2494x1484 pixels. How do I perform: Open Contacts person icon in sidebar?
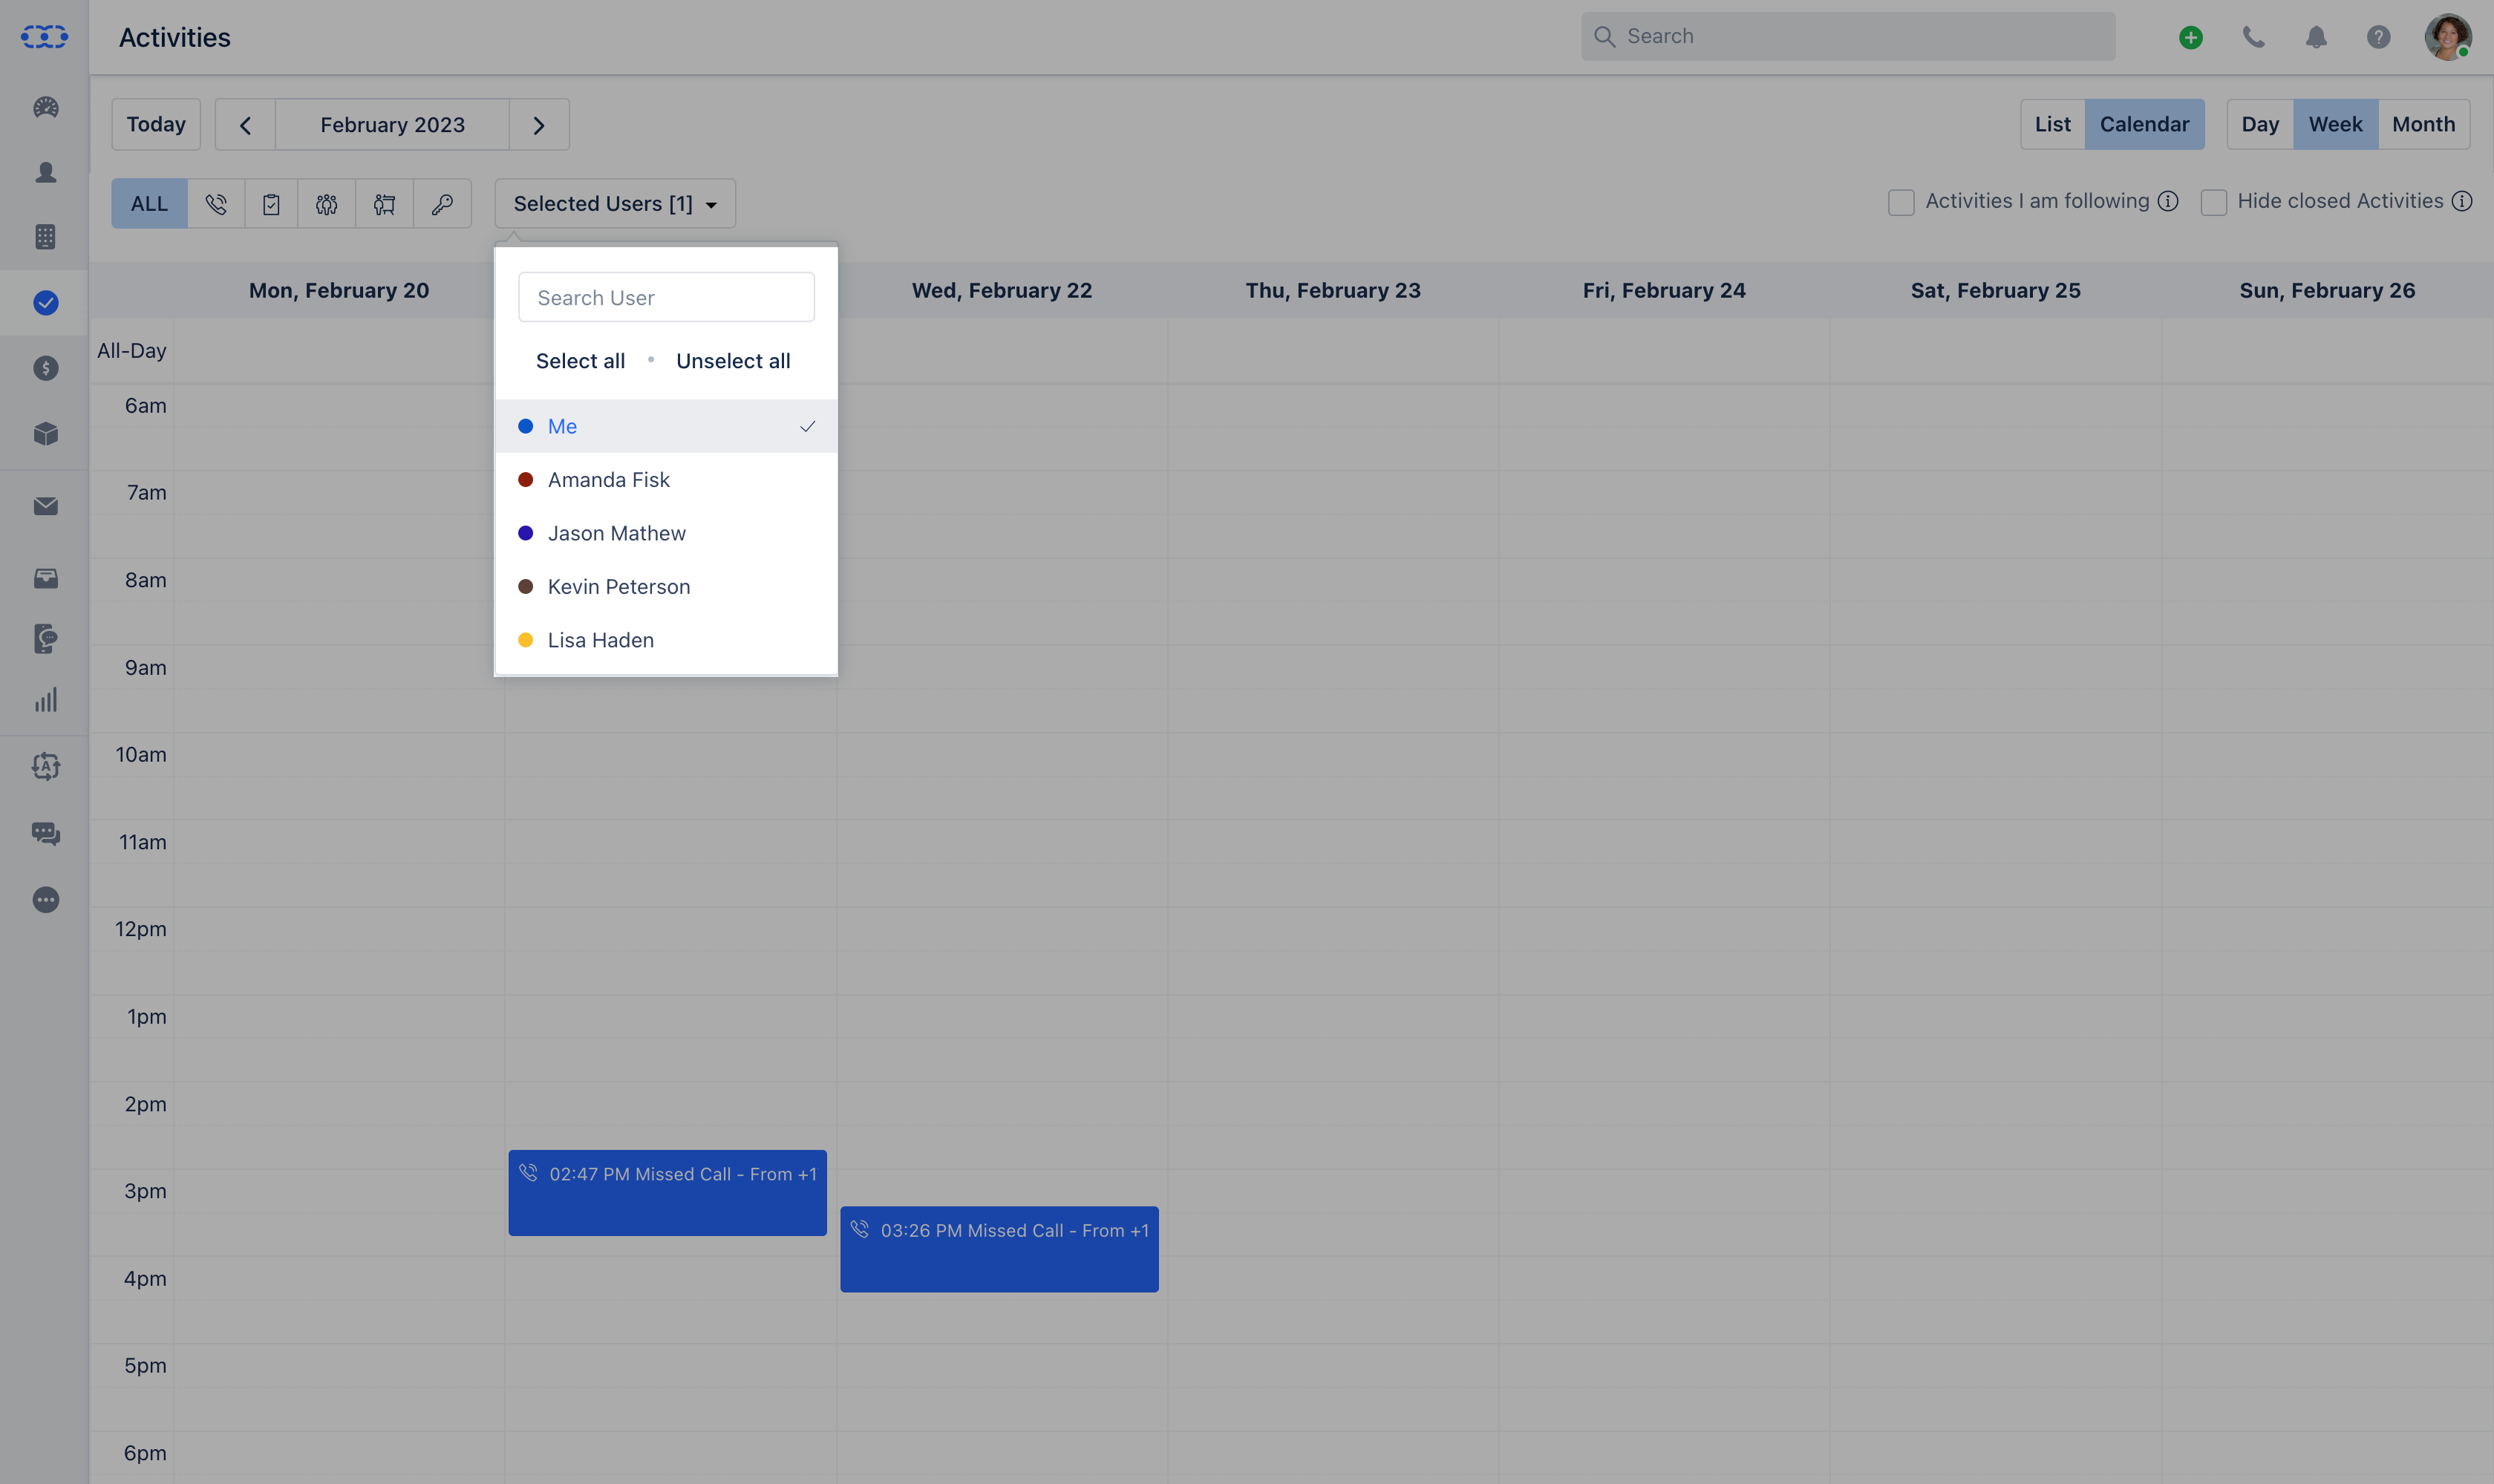click(x=46, y=172)
